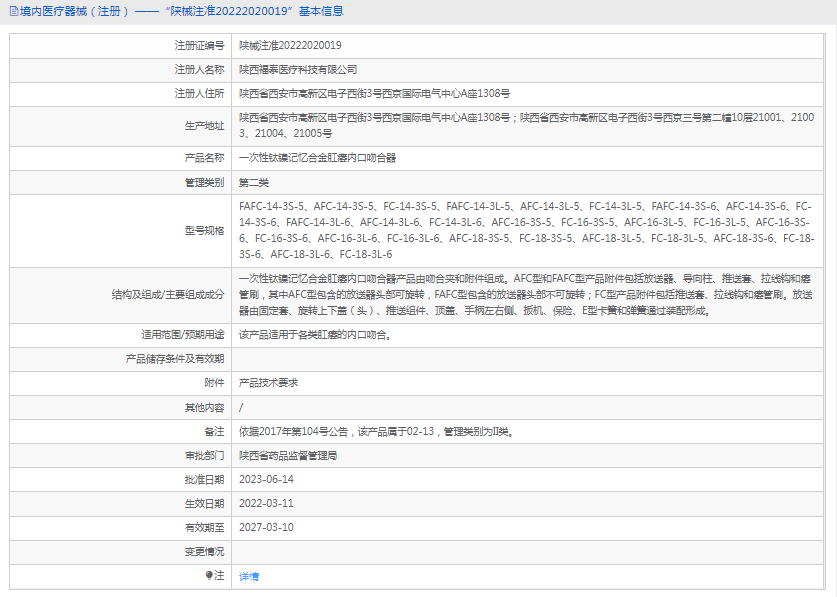Click the 管理类别 label
This screenshot has height=597, width=837.
point(204,183)
